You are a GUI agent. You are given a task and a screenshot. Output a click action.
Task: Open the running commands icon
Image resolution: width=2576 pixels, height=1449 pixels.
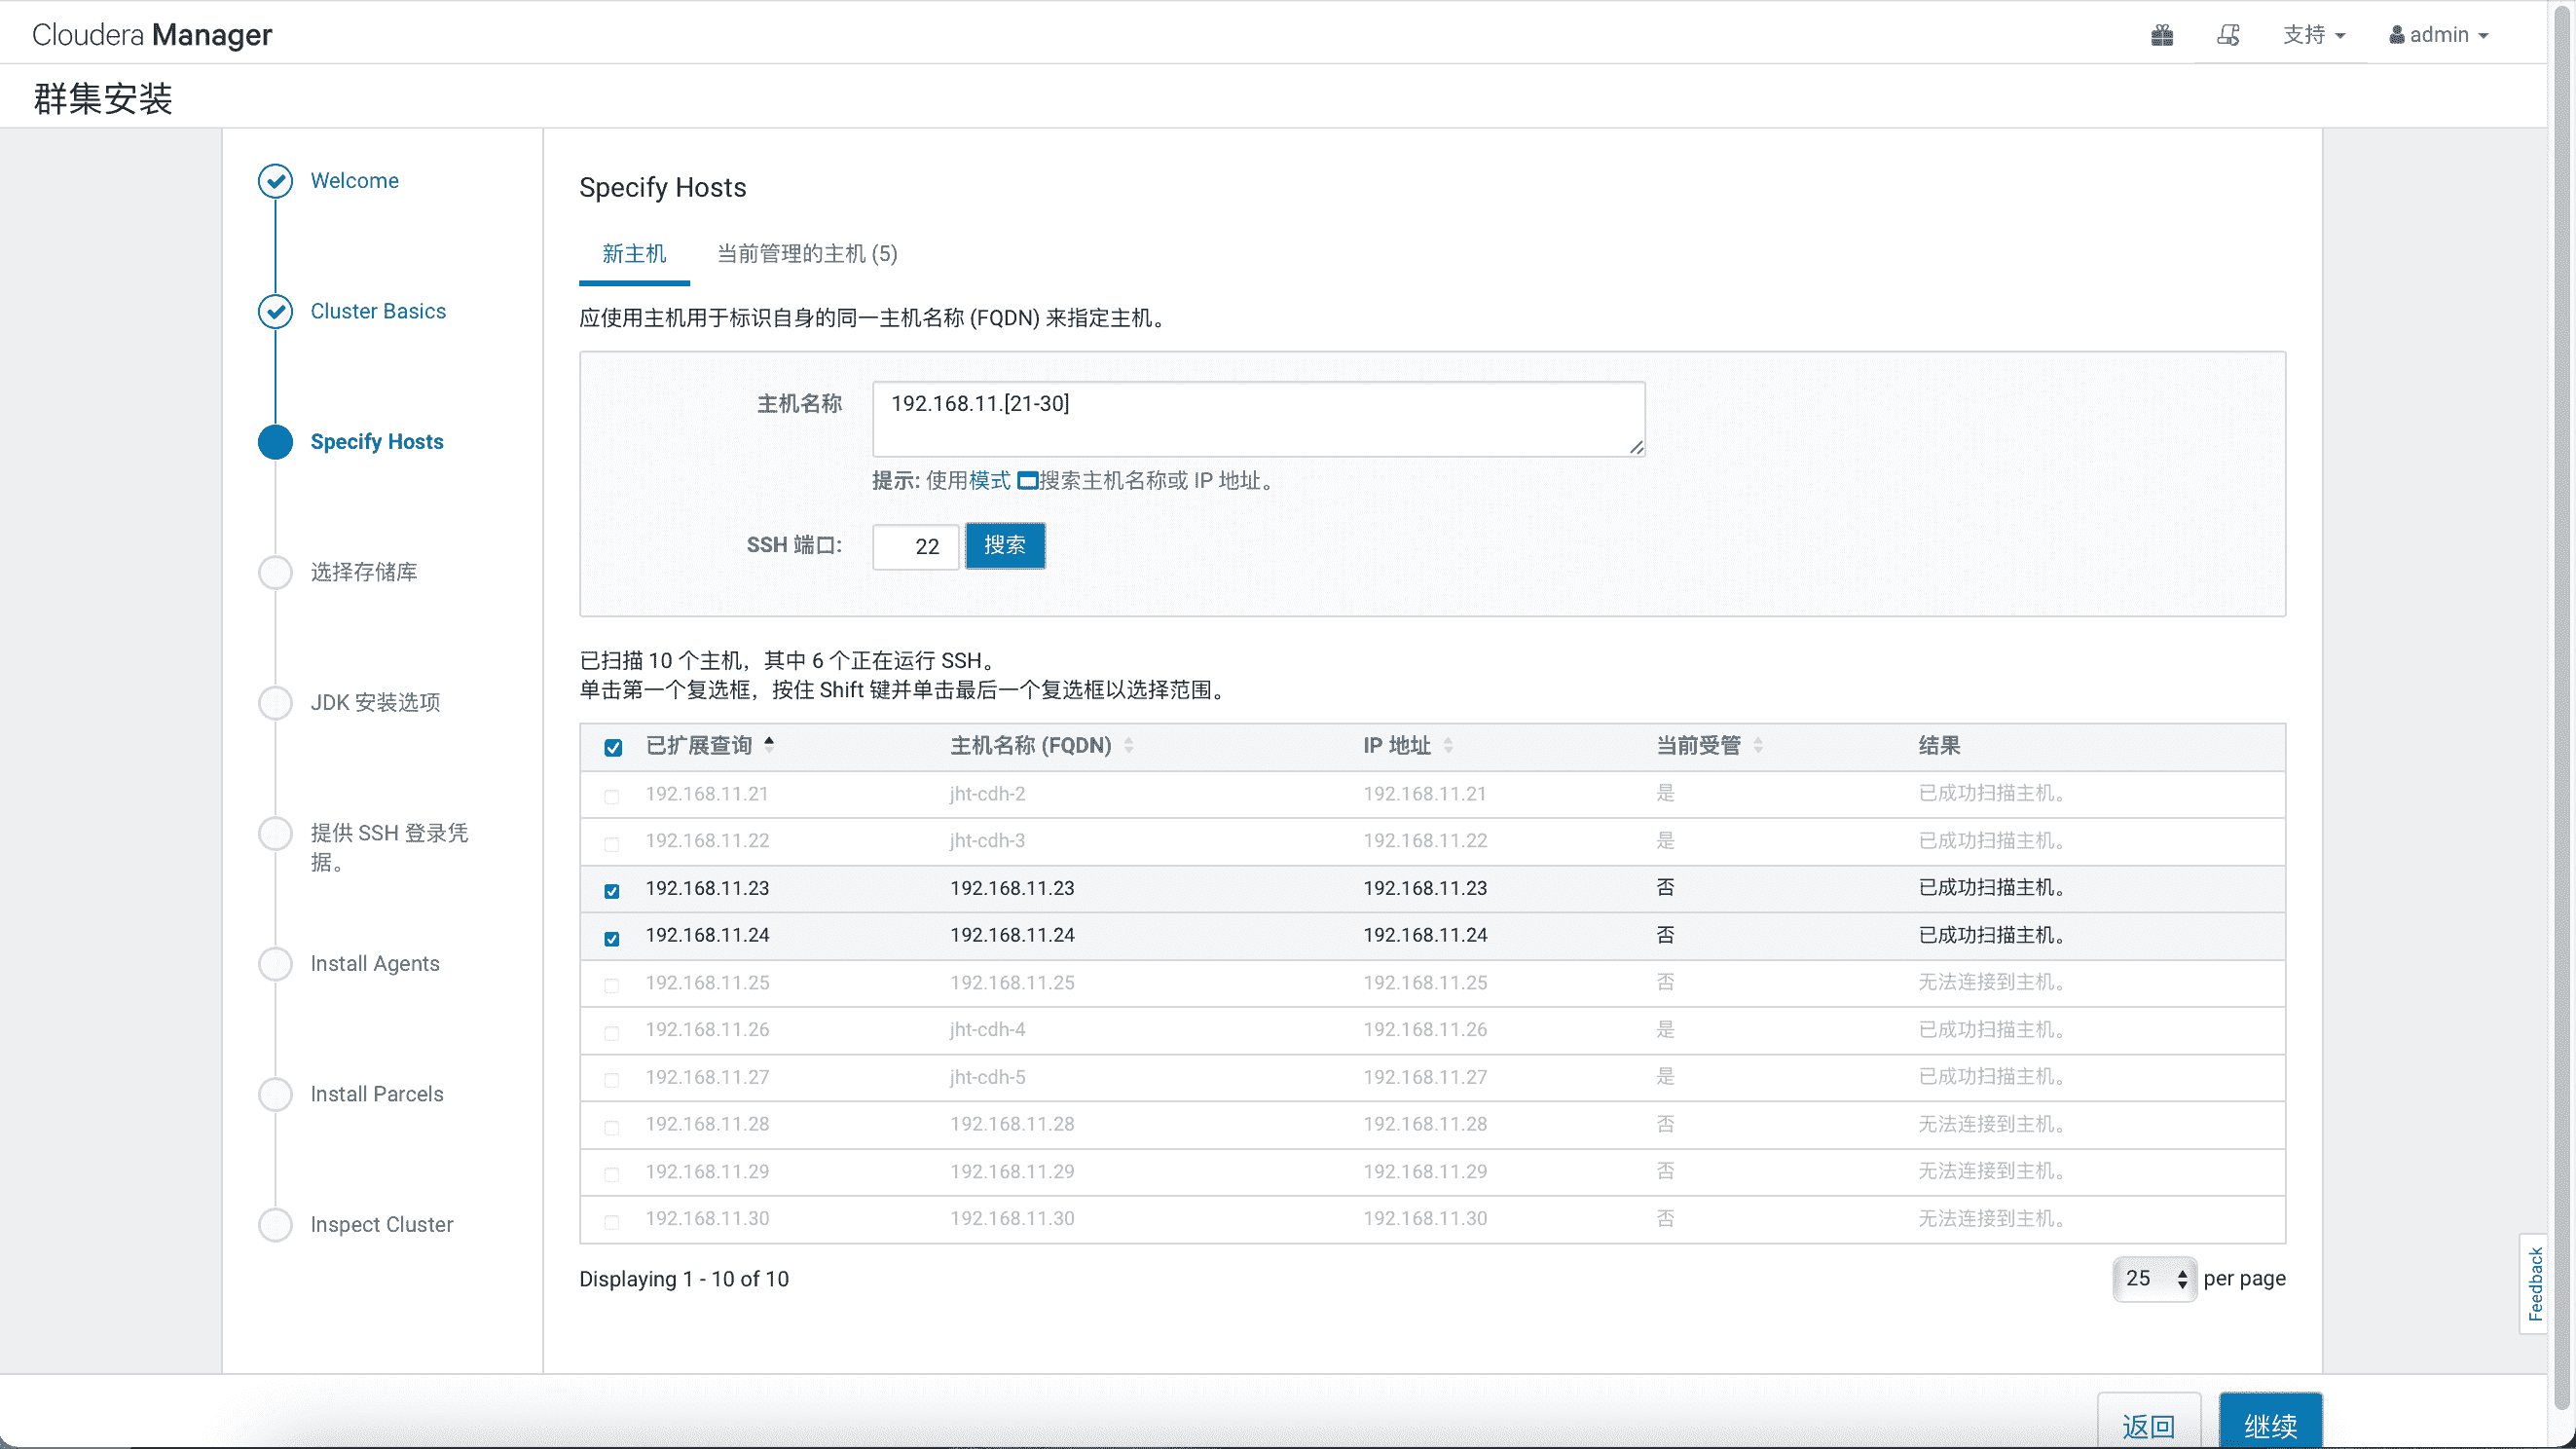tap(2228, 35)
